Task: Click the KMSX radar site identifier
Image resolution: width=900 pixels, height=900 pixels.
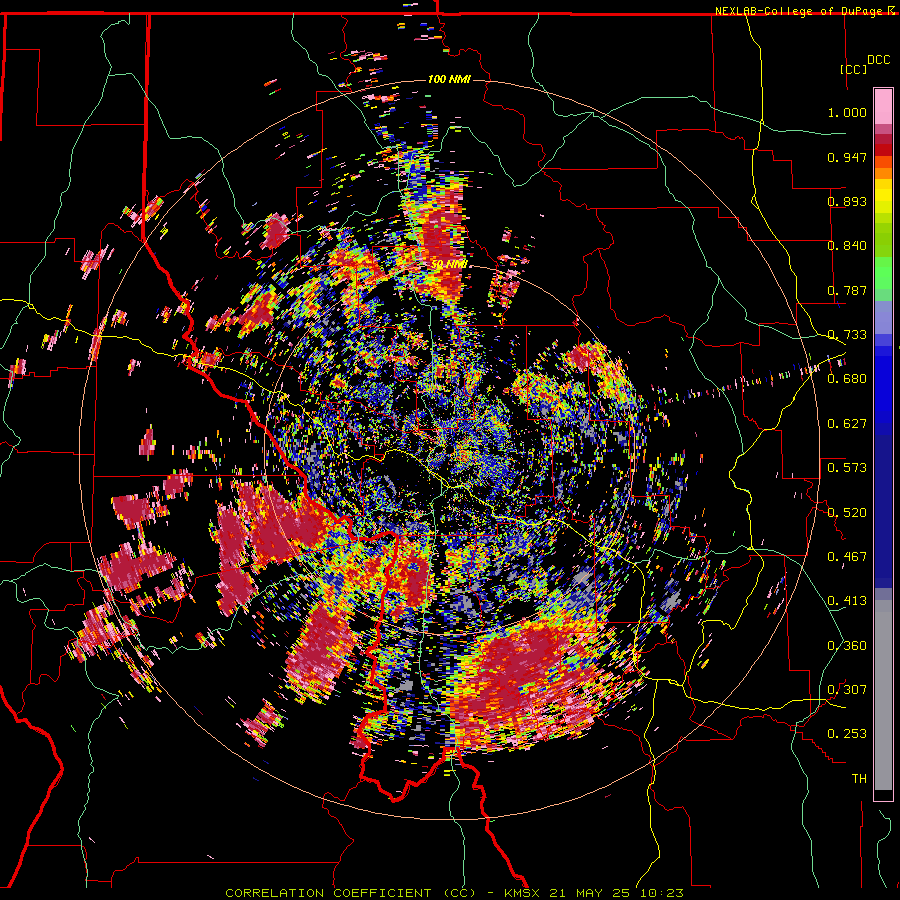Action: 523,893
